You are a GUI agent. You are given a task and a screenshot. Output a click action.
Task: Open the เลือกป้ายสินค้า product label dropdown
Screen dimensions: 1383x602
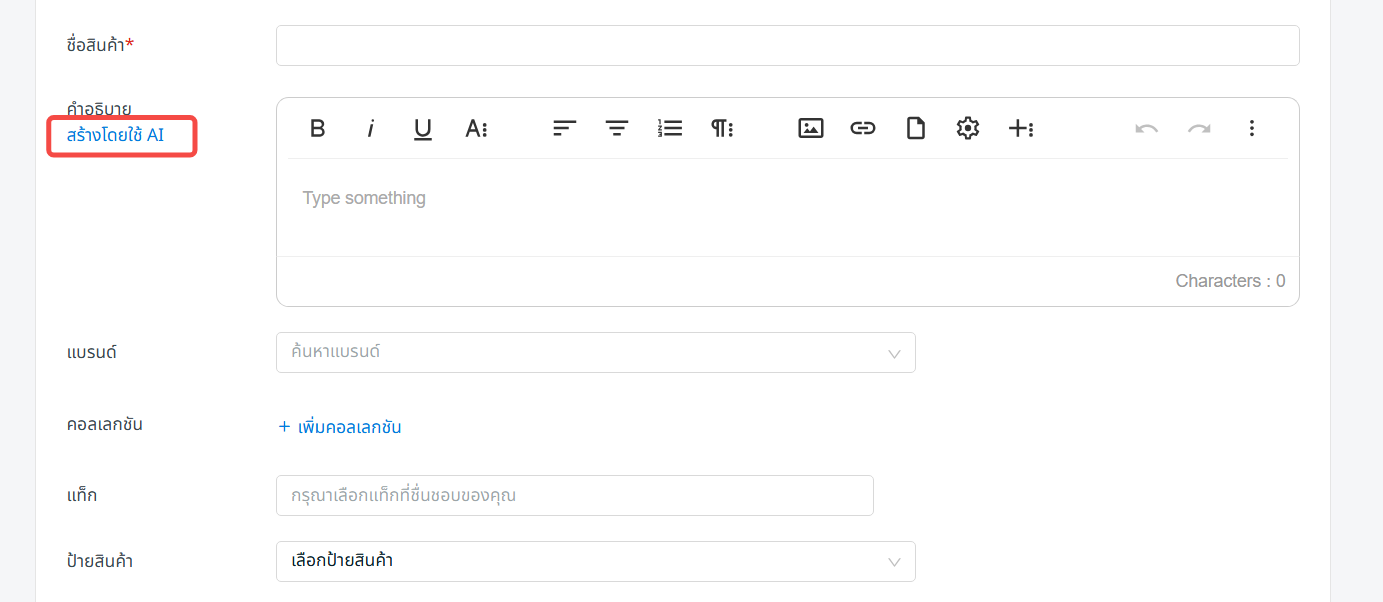(596, 561)
